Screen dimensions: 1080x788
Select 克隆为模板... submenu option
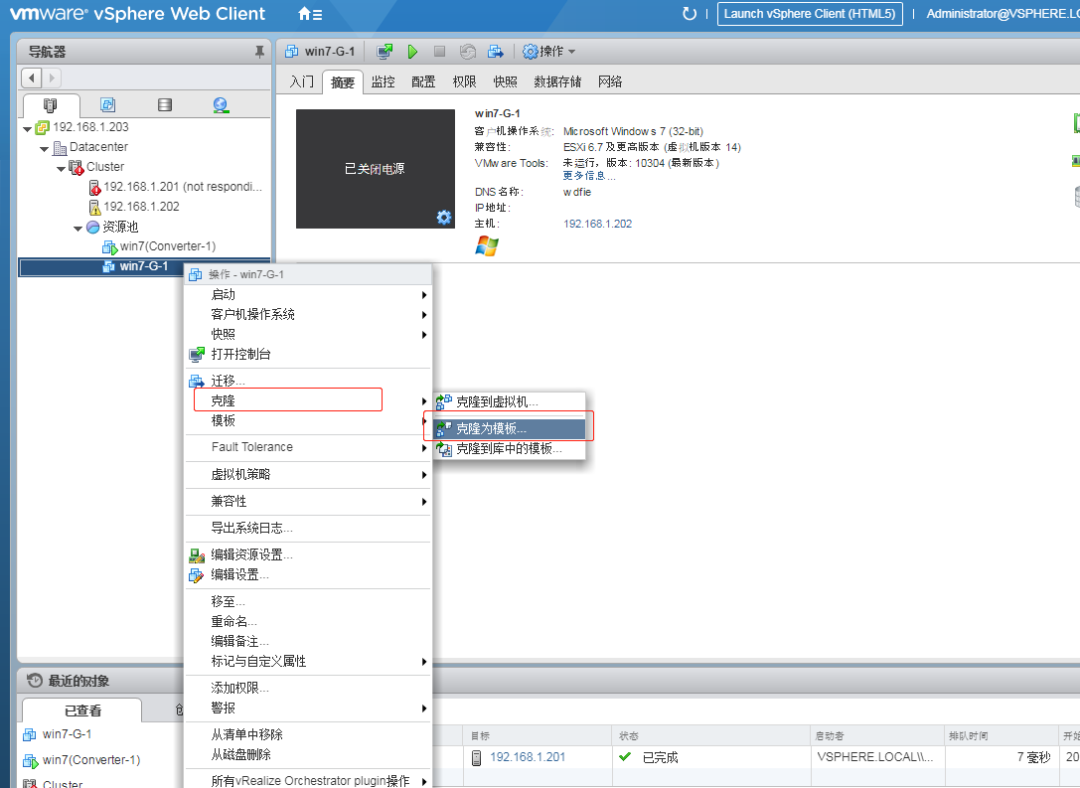510,428
